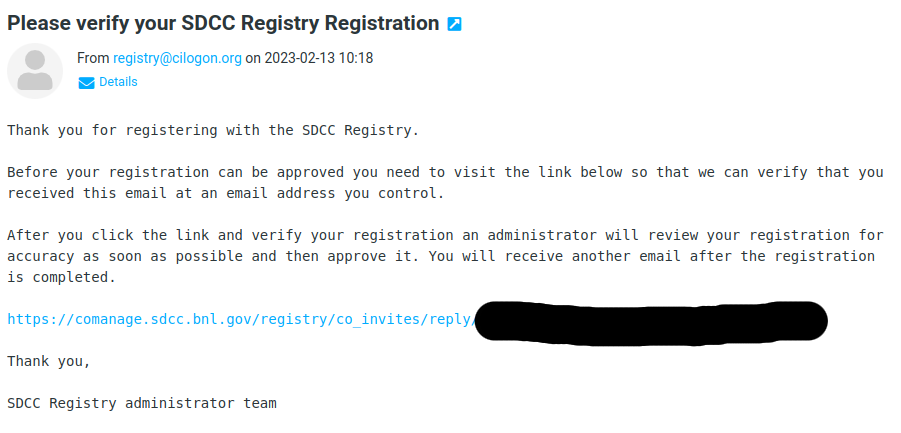The width and height of the screenshot is (901, 433).
Task: Follow the comanage.sdcc.bnl.gov verification link
Action: coord(241,320)
